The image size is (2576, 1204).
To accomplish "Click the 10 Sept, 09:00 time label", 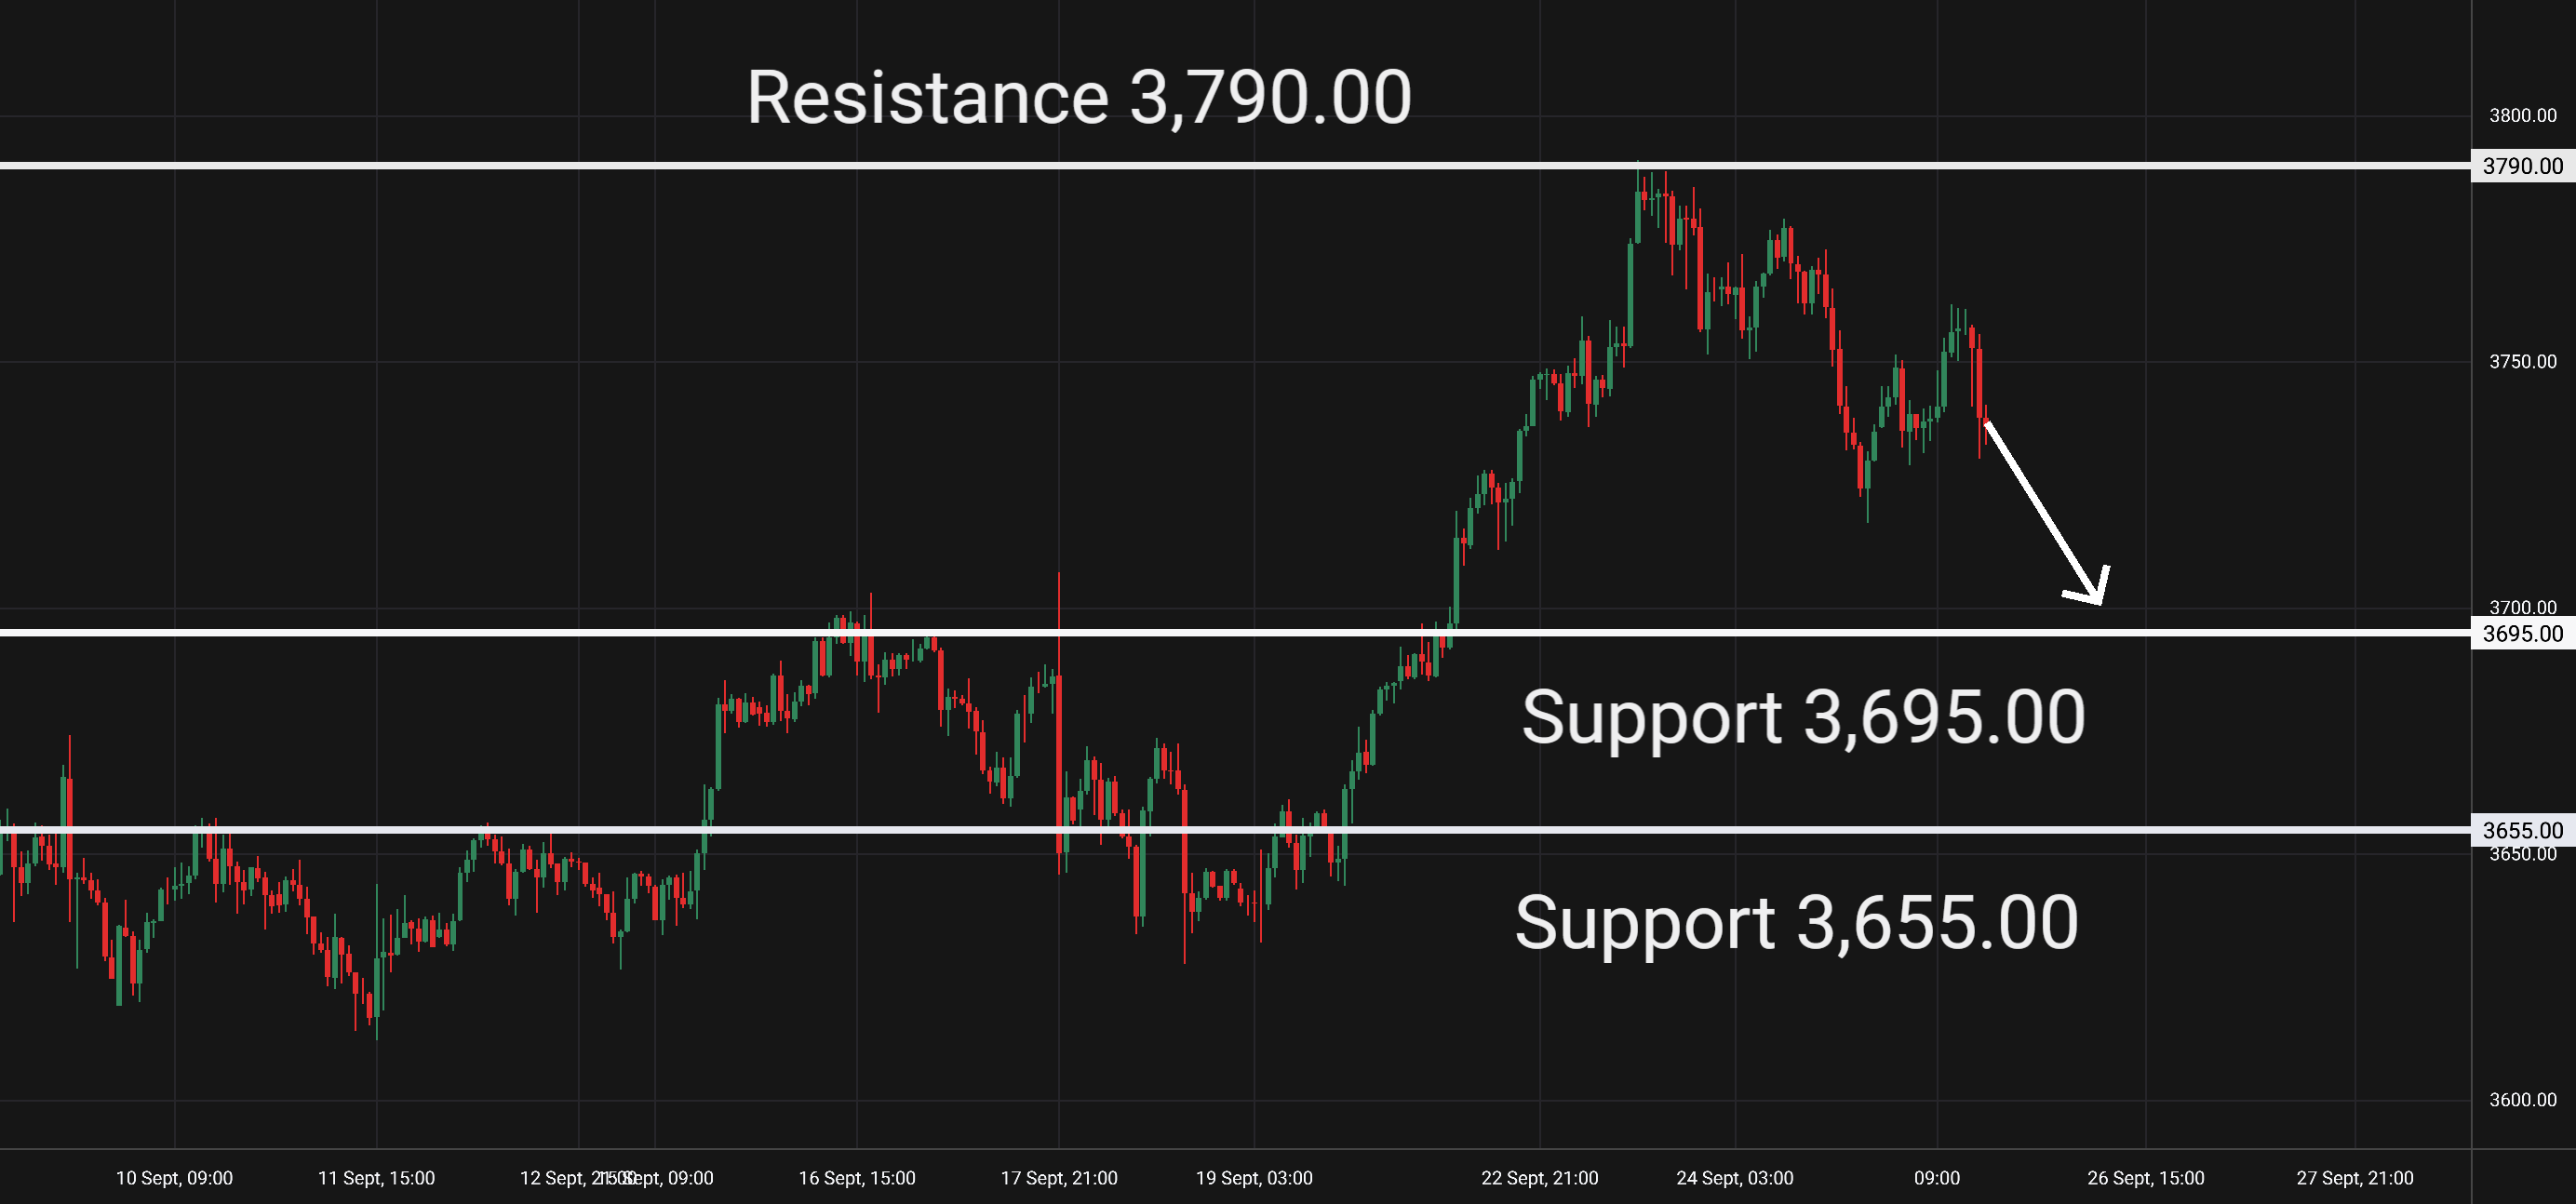I will click(174, 1178).
